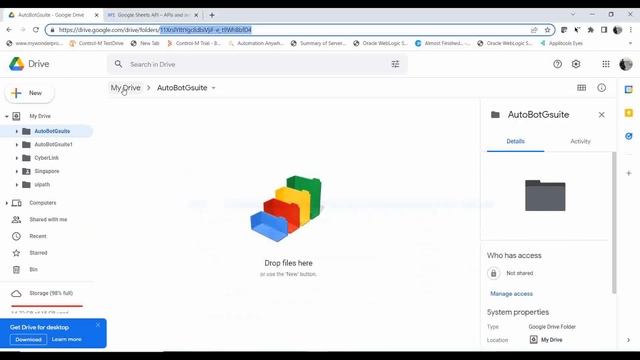Click the search magnifier icon
Viewport: 640px width, 360px height.
pos(118,64)
